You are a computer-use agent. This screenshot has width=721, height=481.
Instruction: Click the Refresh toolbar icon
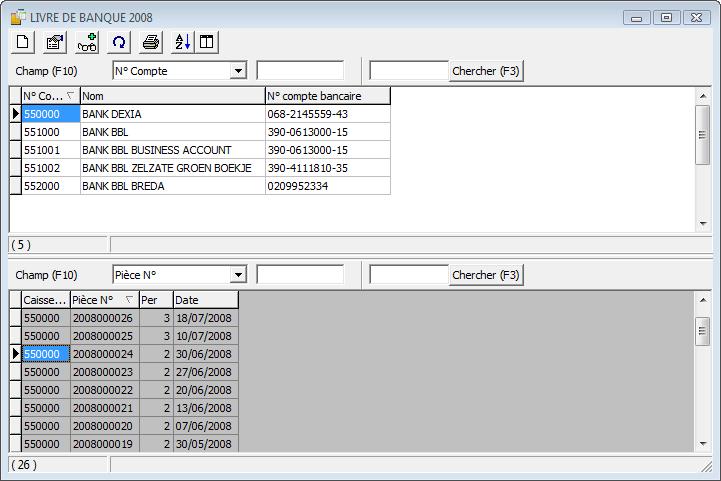coord(119,42)
